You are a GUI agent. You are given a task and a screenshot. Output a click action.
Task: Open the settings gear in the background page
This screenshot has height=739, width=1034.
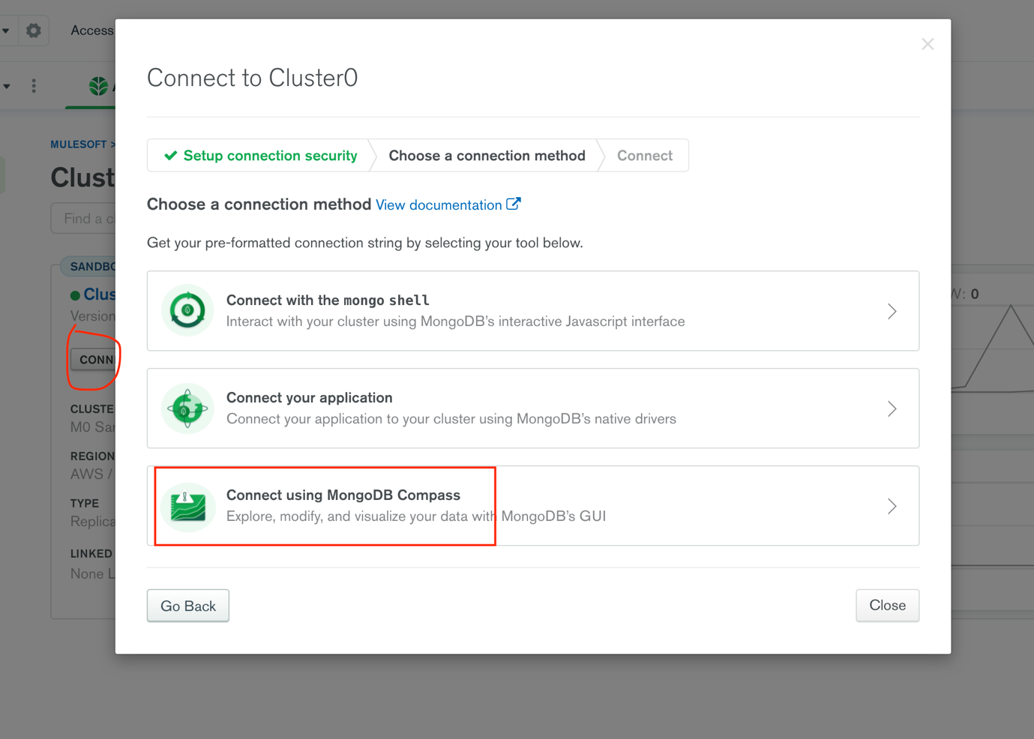coord(33,30)
